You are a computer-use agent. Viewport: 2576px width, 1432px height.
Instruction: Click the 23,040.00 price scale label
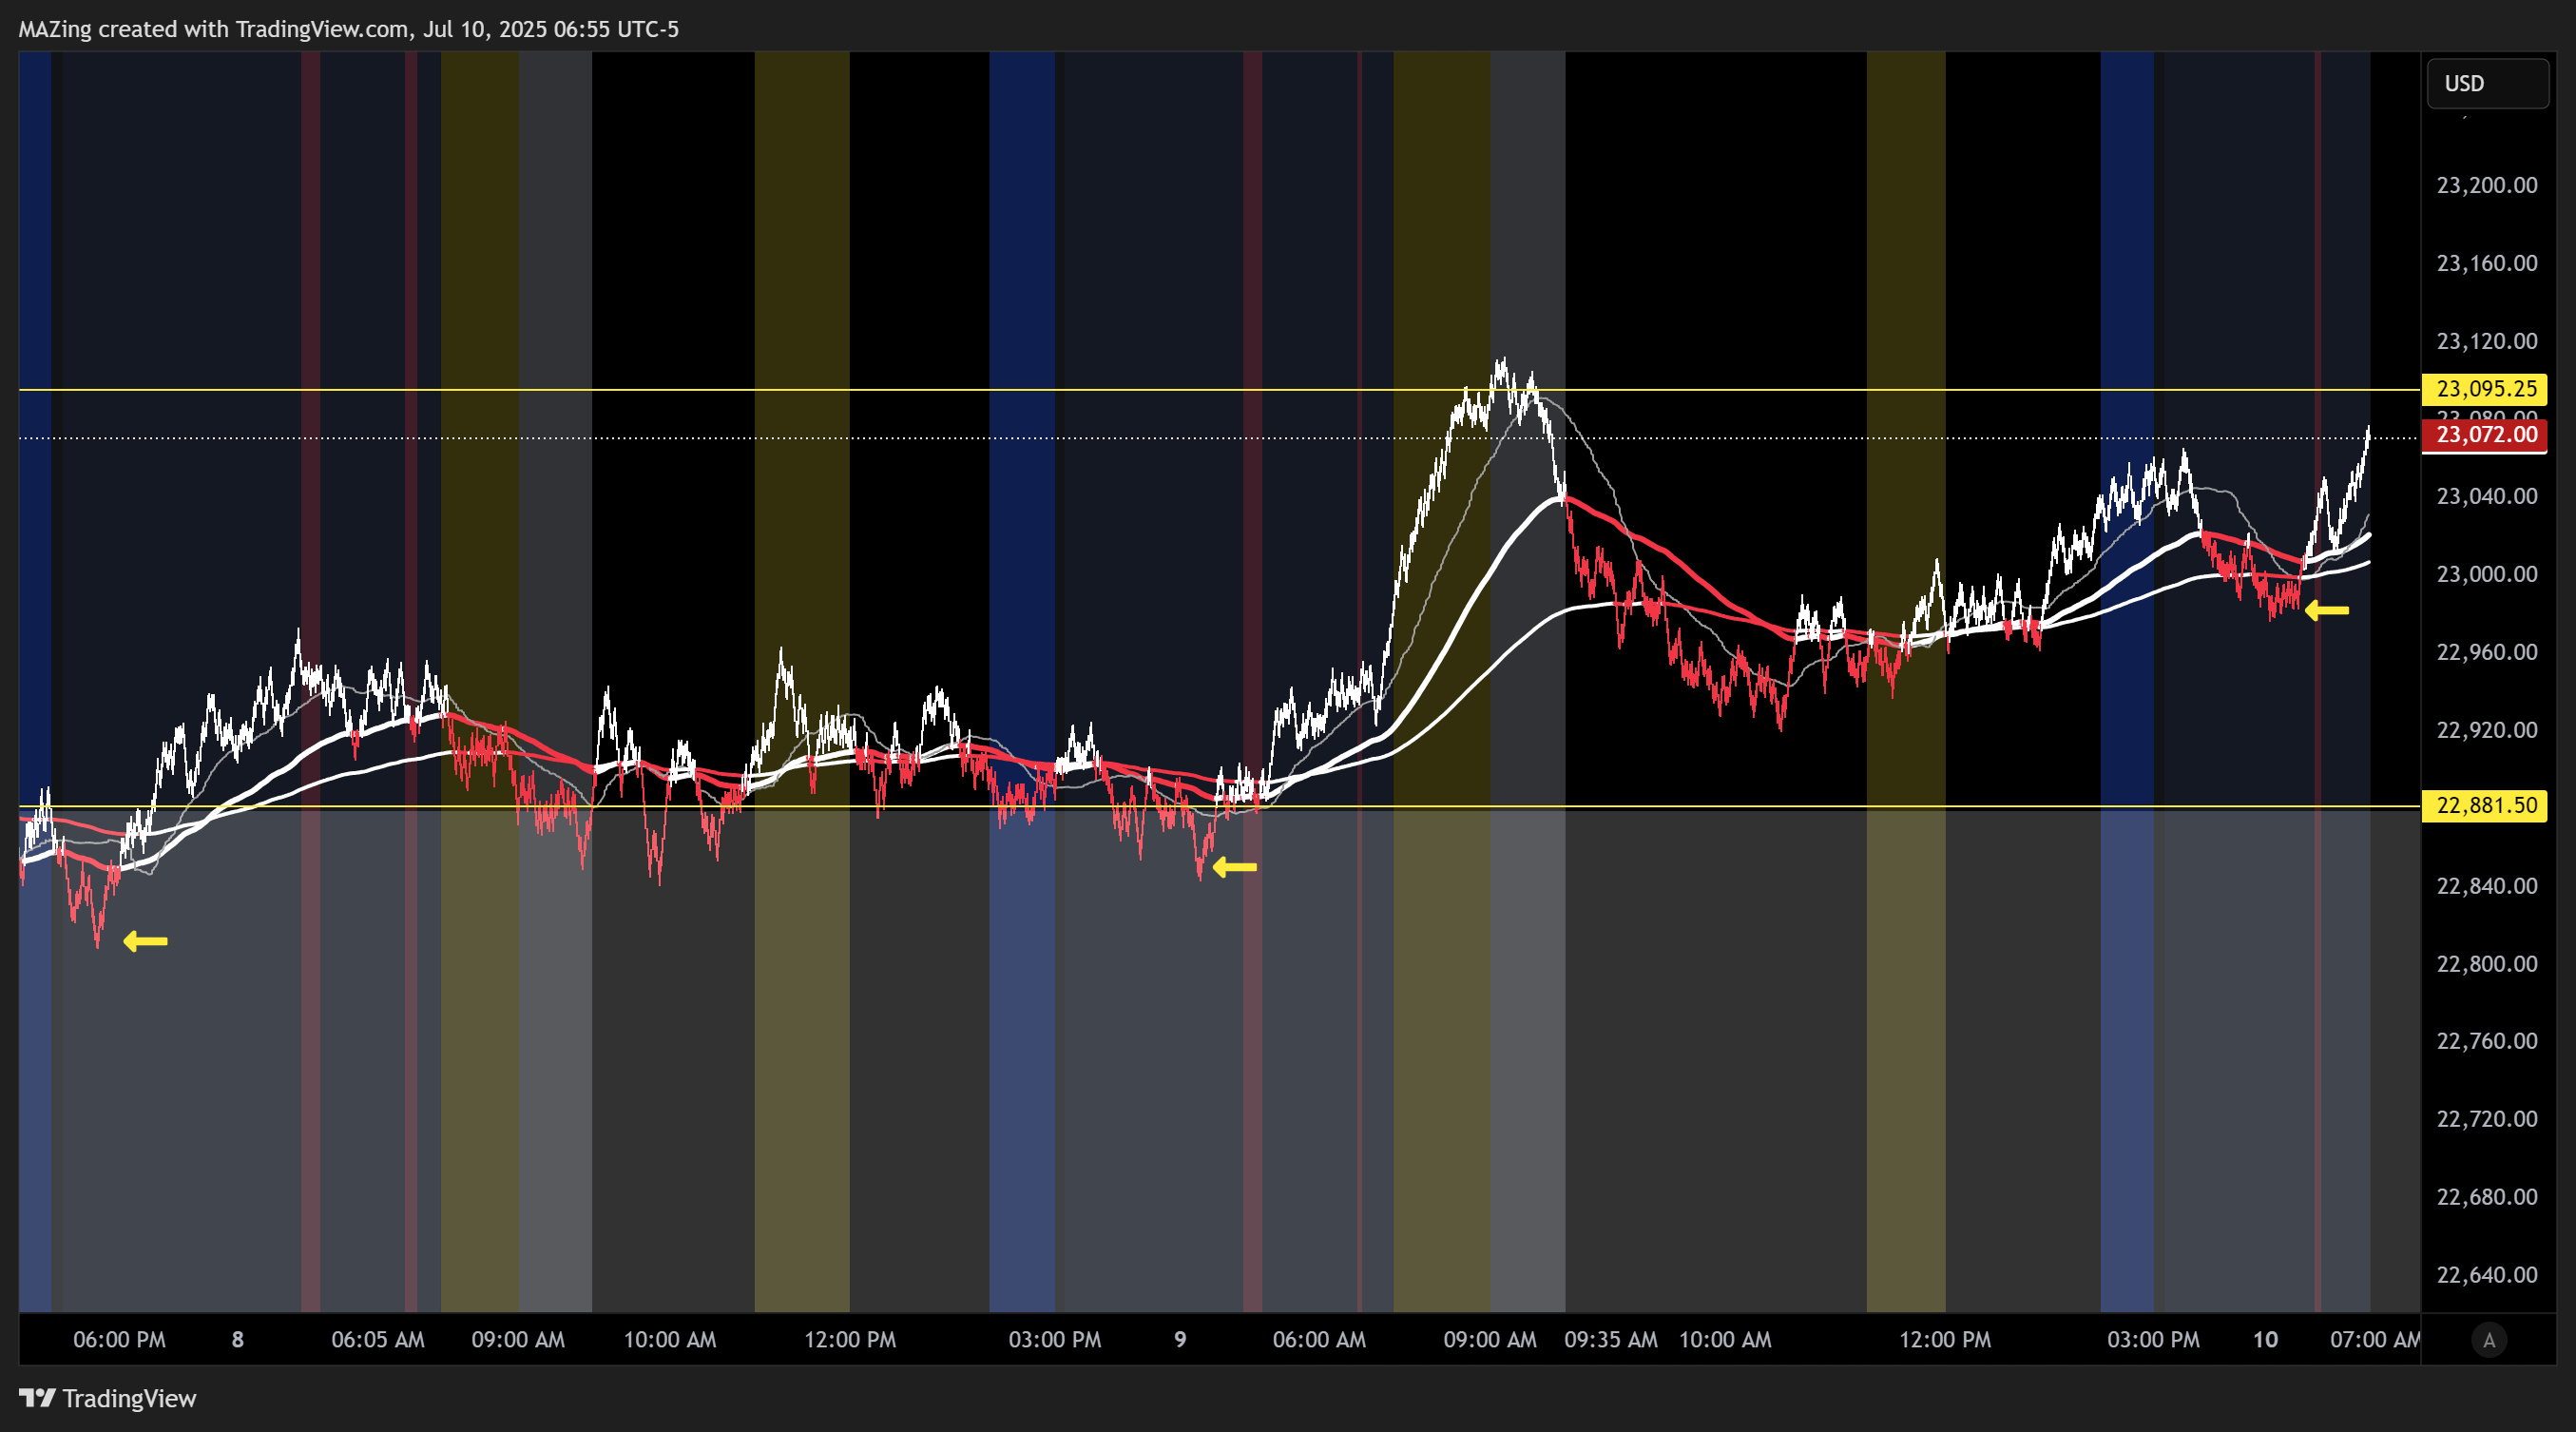tap(2487, 496)
